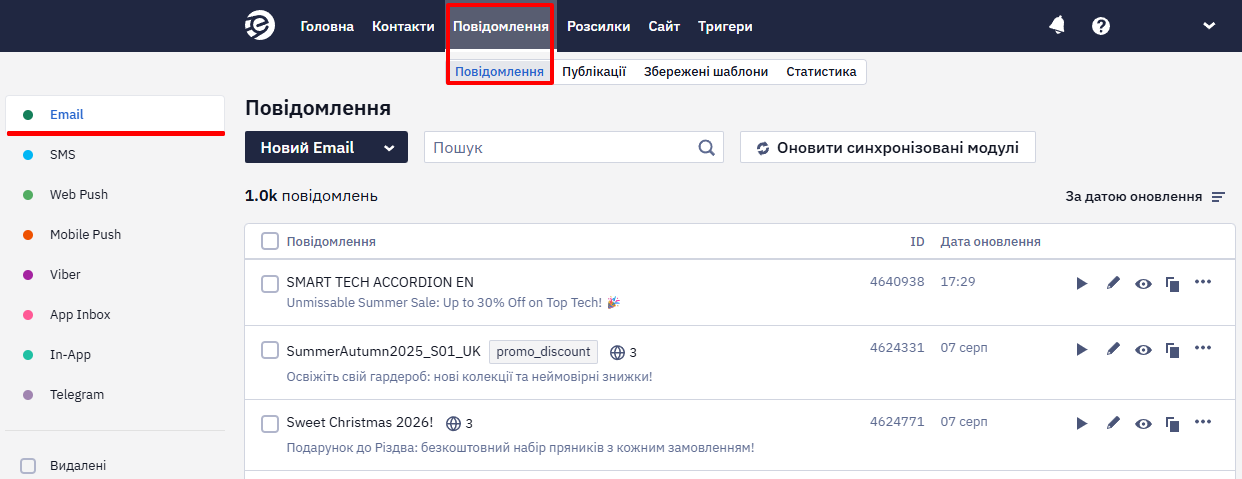The image size is (1242, 479).
Task: Check the Sweet Christmas 2026! row
Action: (x=270, y=424)
